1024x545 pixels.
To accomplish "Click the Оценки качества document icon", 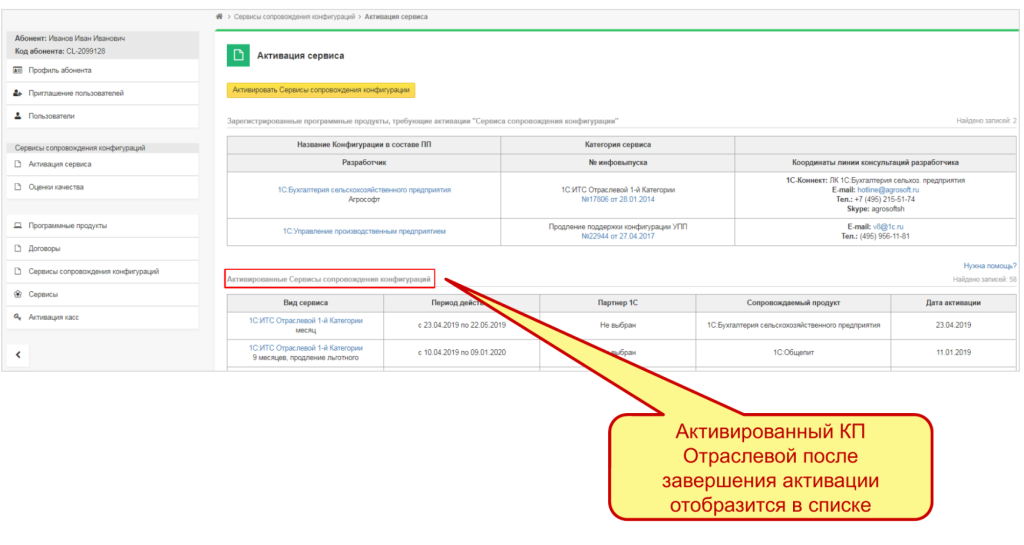I will (18, 187).
